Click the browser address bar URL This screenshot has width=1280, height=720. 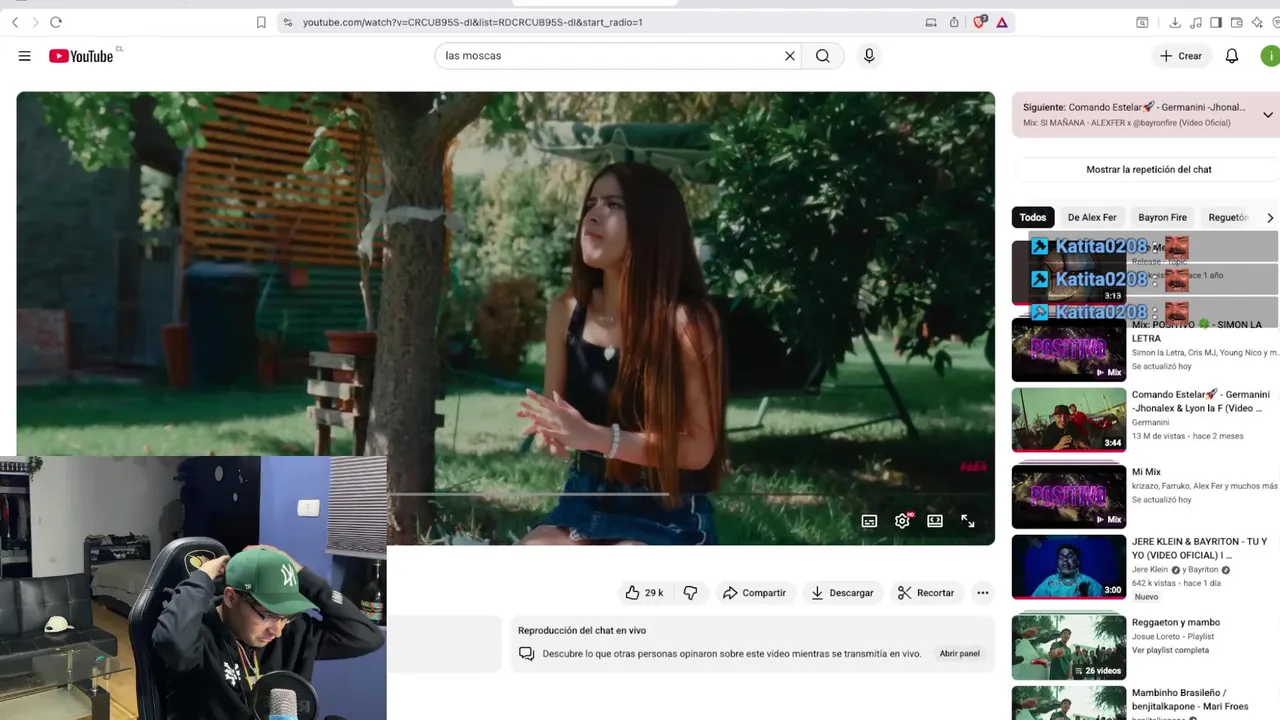(473, 22)
